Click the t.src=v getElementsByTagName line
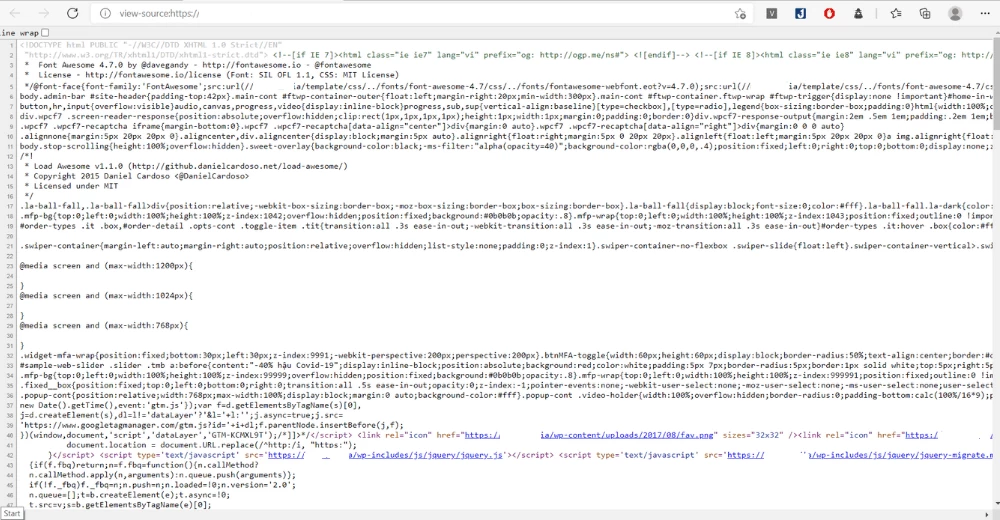This screenshot has width=1000, height=520. [120, 505]
